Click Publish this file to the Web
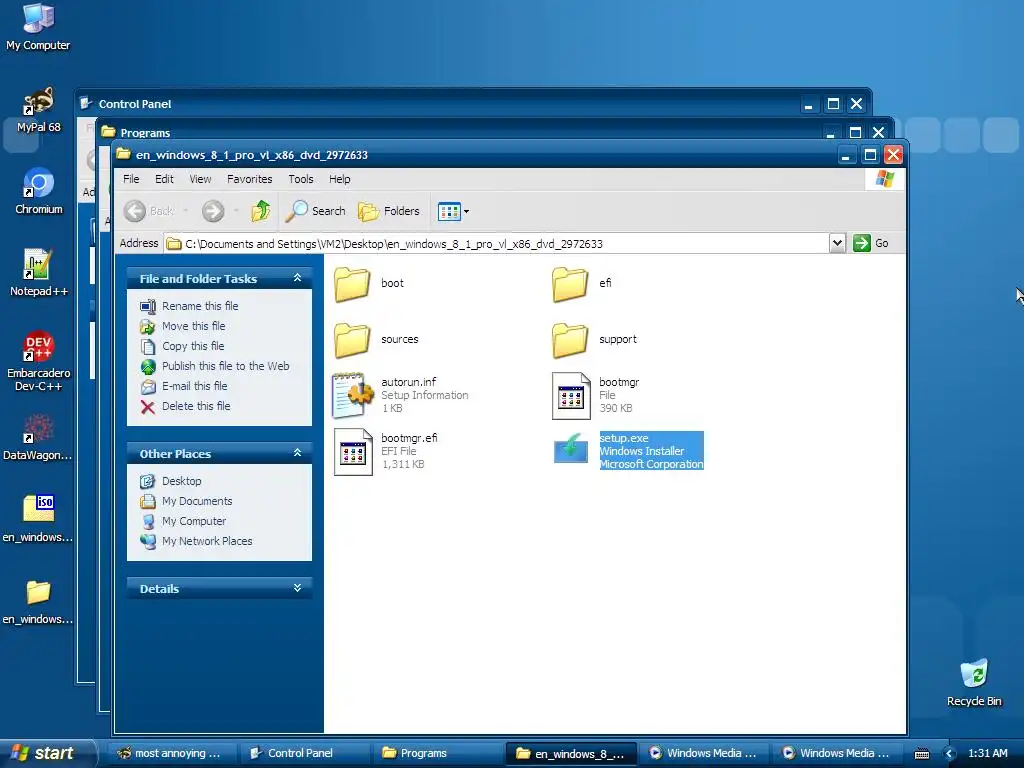This screenshot has height=768, width=1024. pyautogui.click(x=225, y=366)
